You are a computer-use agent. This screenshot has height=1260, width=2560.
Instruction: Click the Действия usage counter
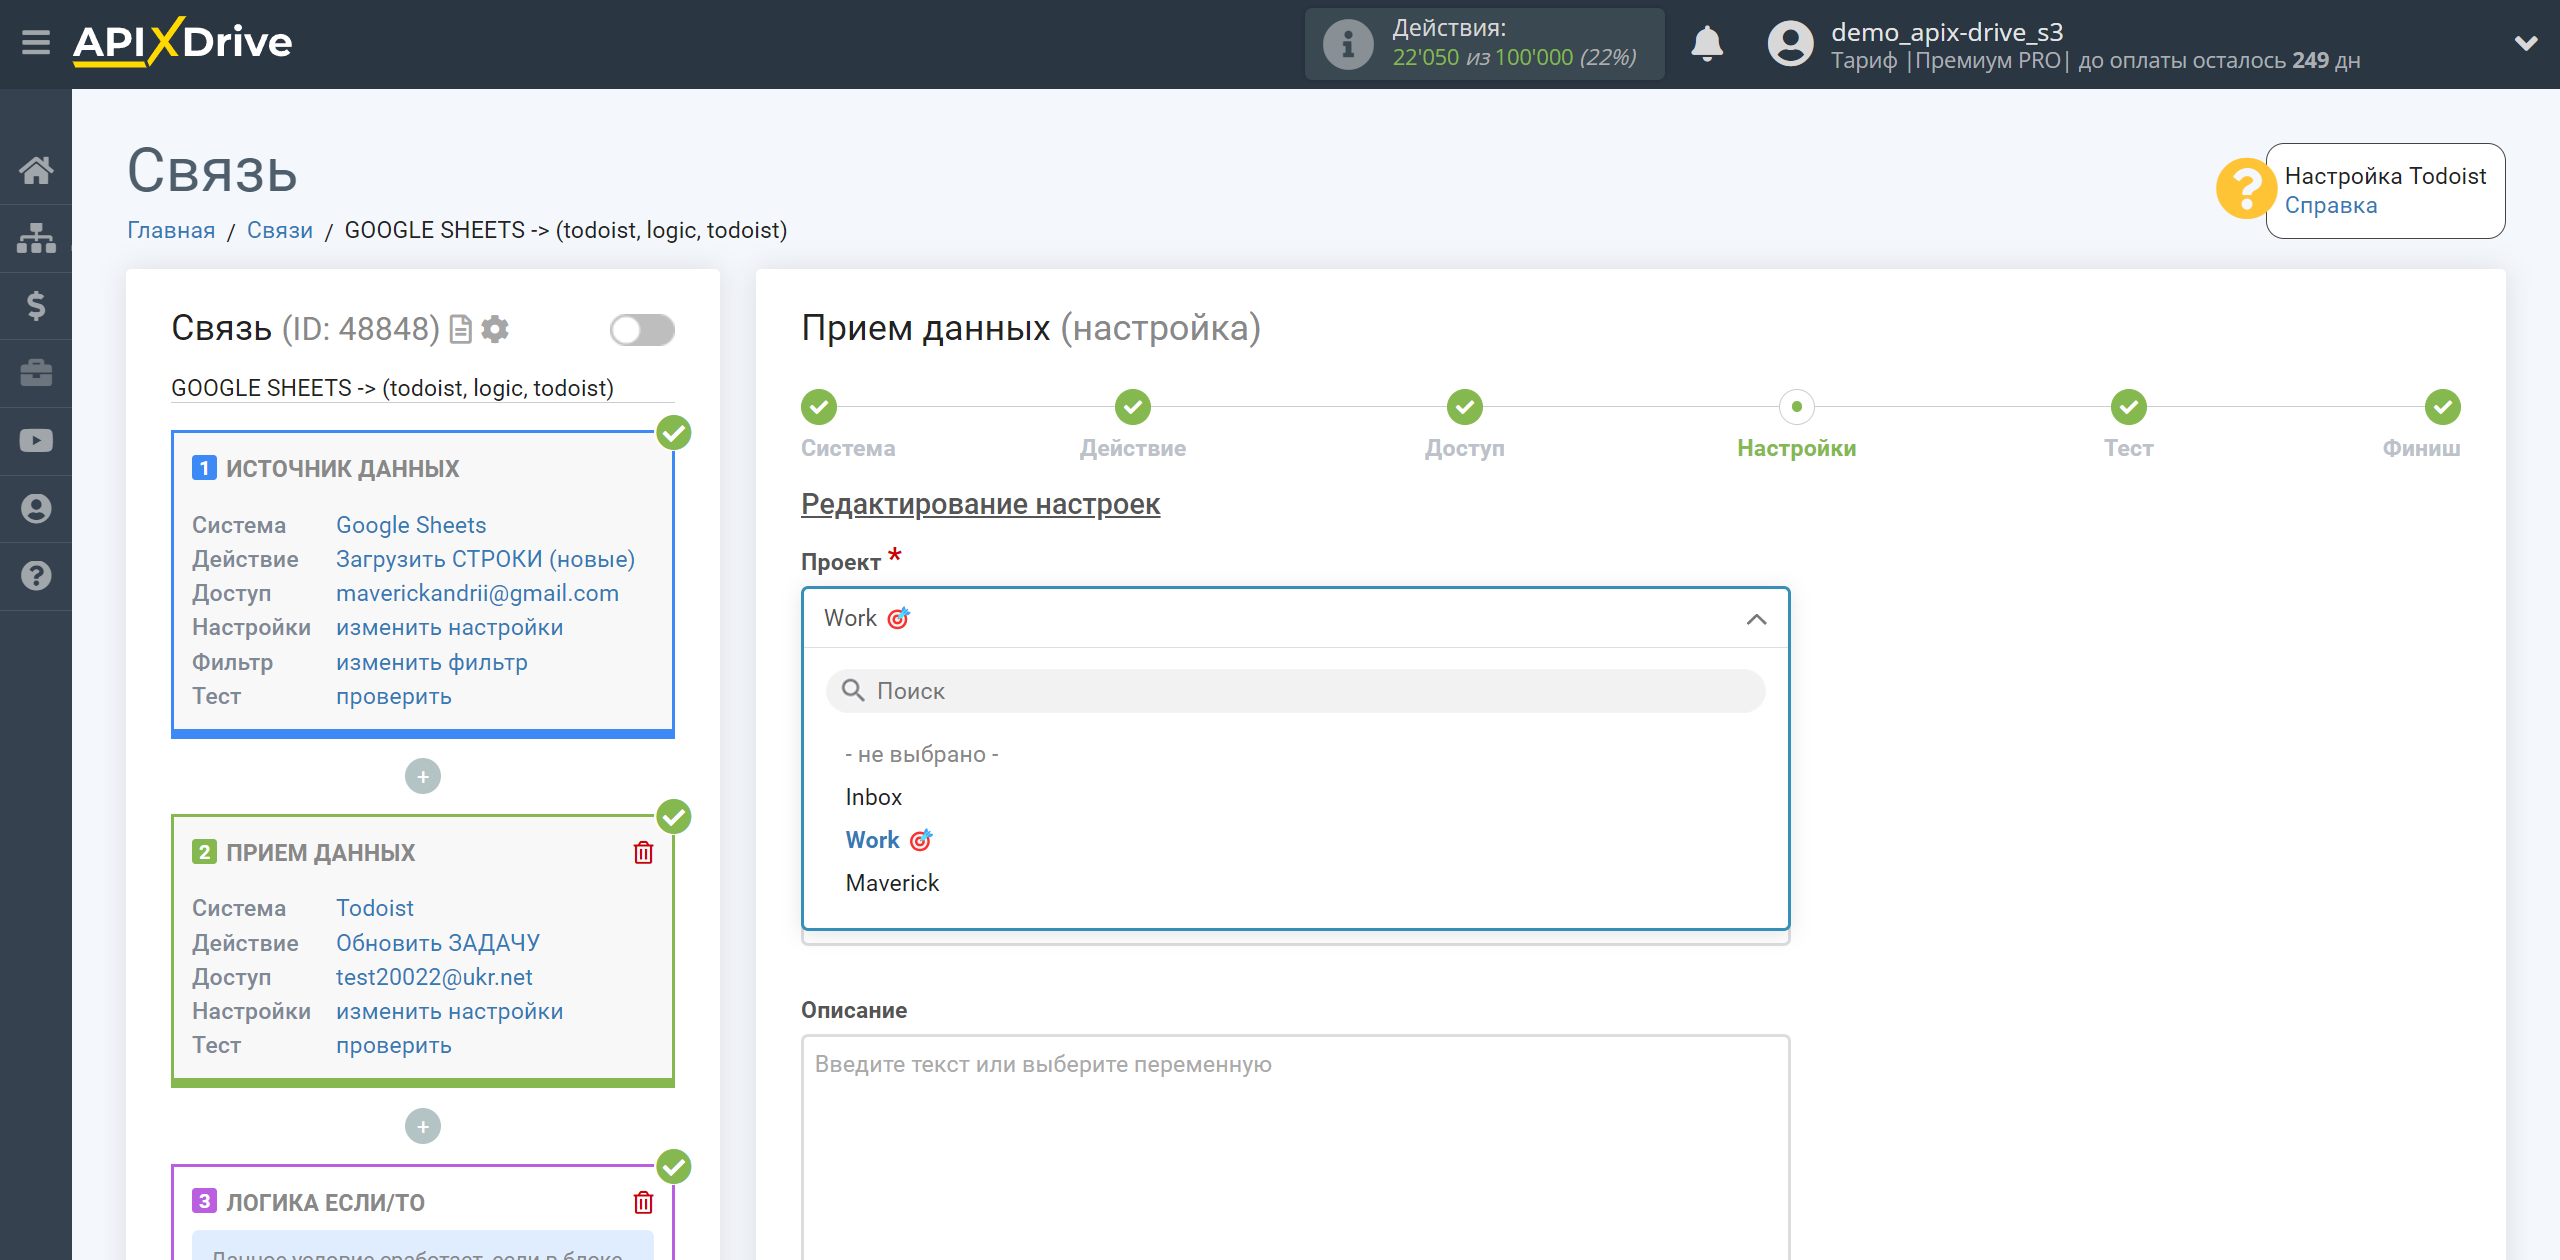point(1484,44)
